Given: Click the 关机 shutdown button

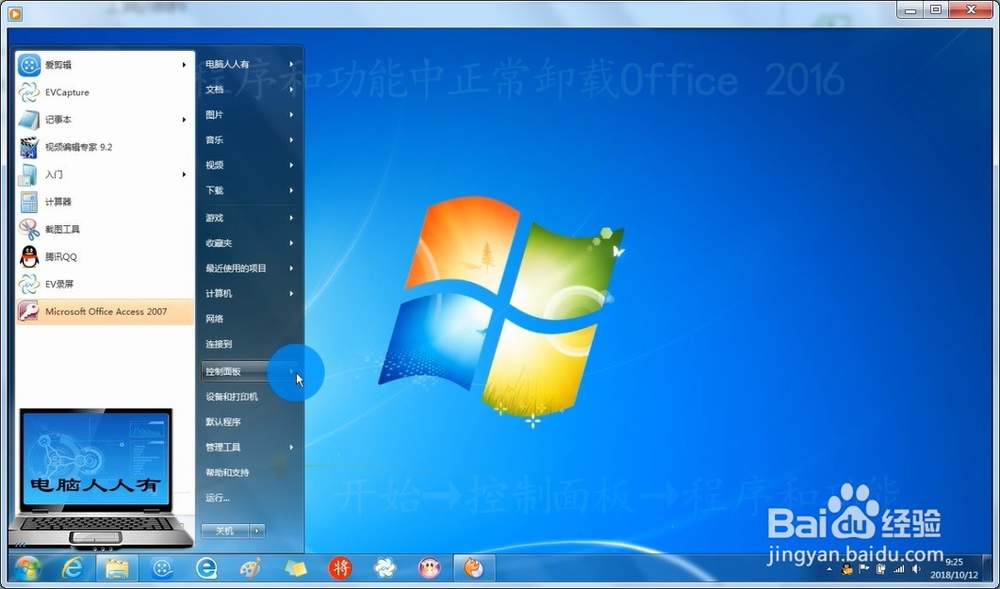Looking at the screenshot, I should click(x=225, y=531).
